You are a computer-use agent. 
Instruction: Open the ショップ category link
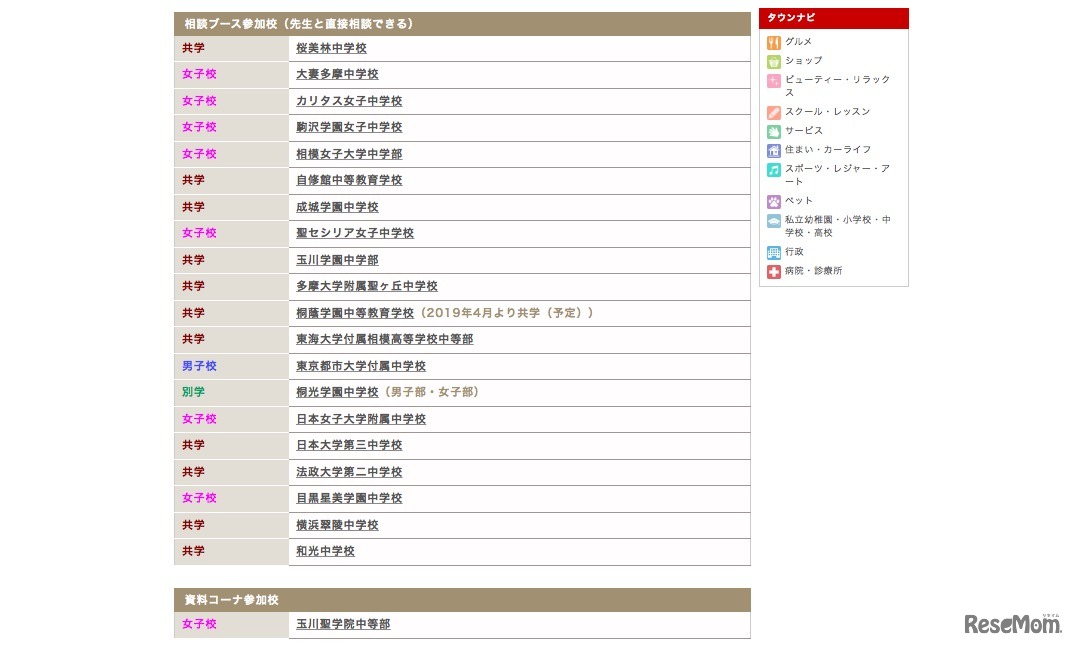pyautogui.click(x=804, y=60)
